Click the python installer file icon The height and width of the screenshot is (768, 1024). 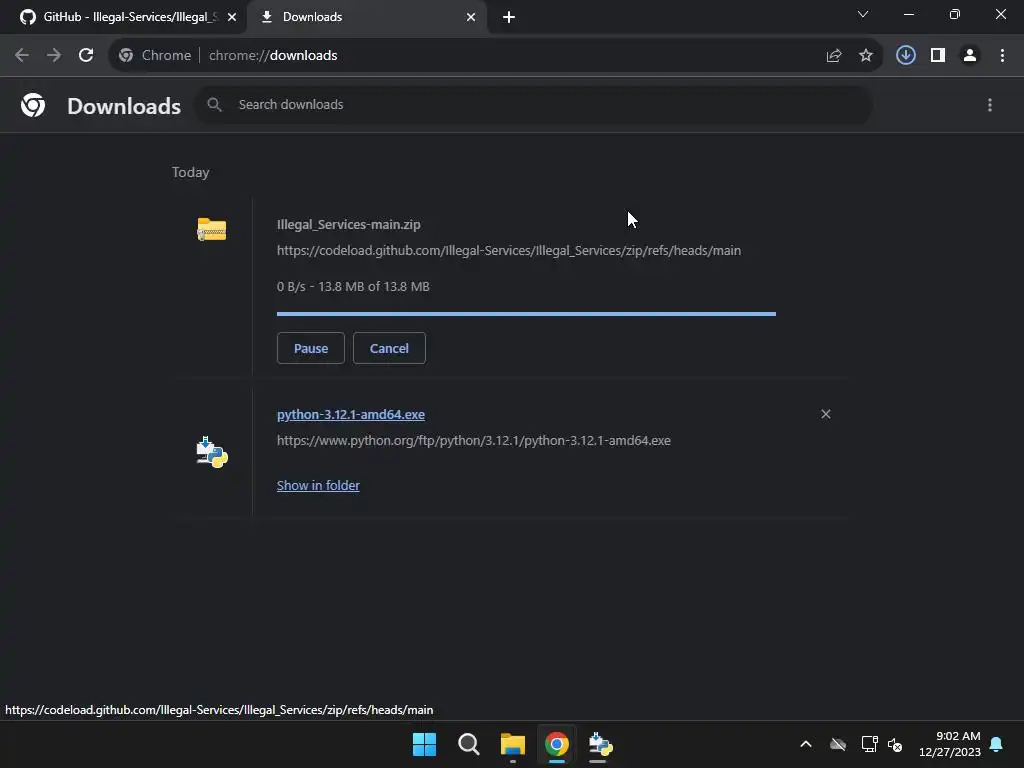click(x=212, y=452)
